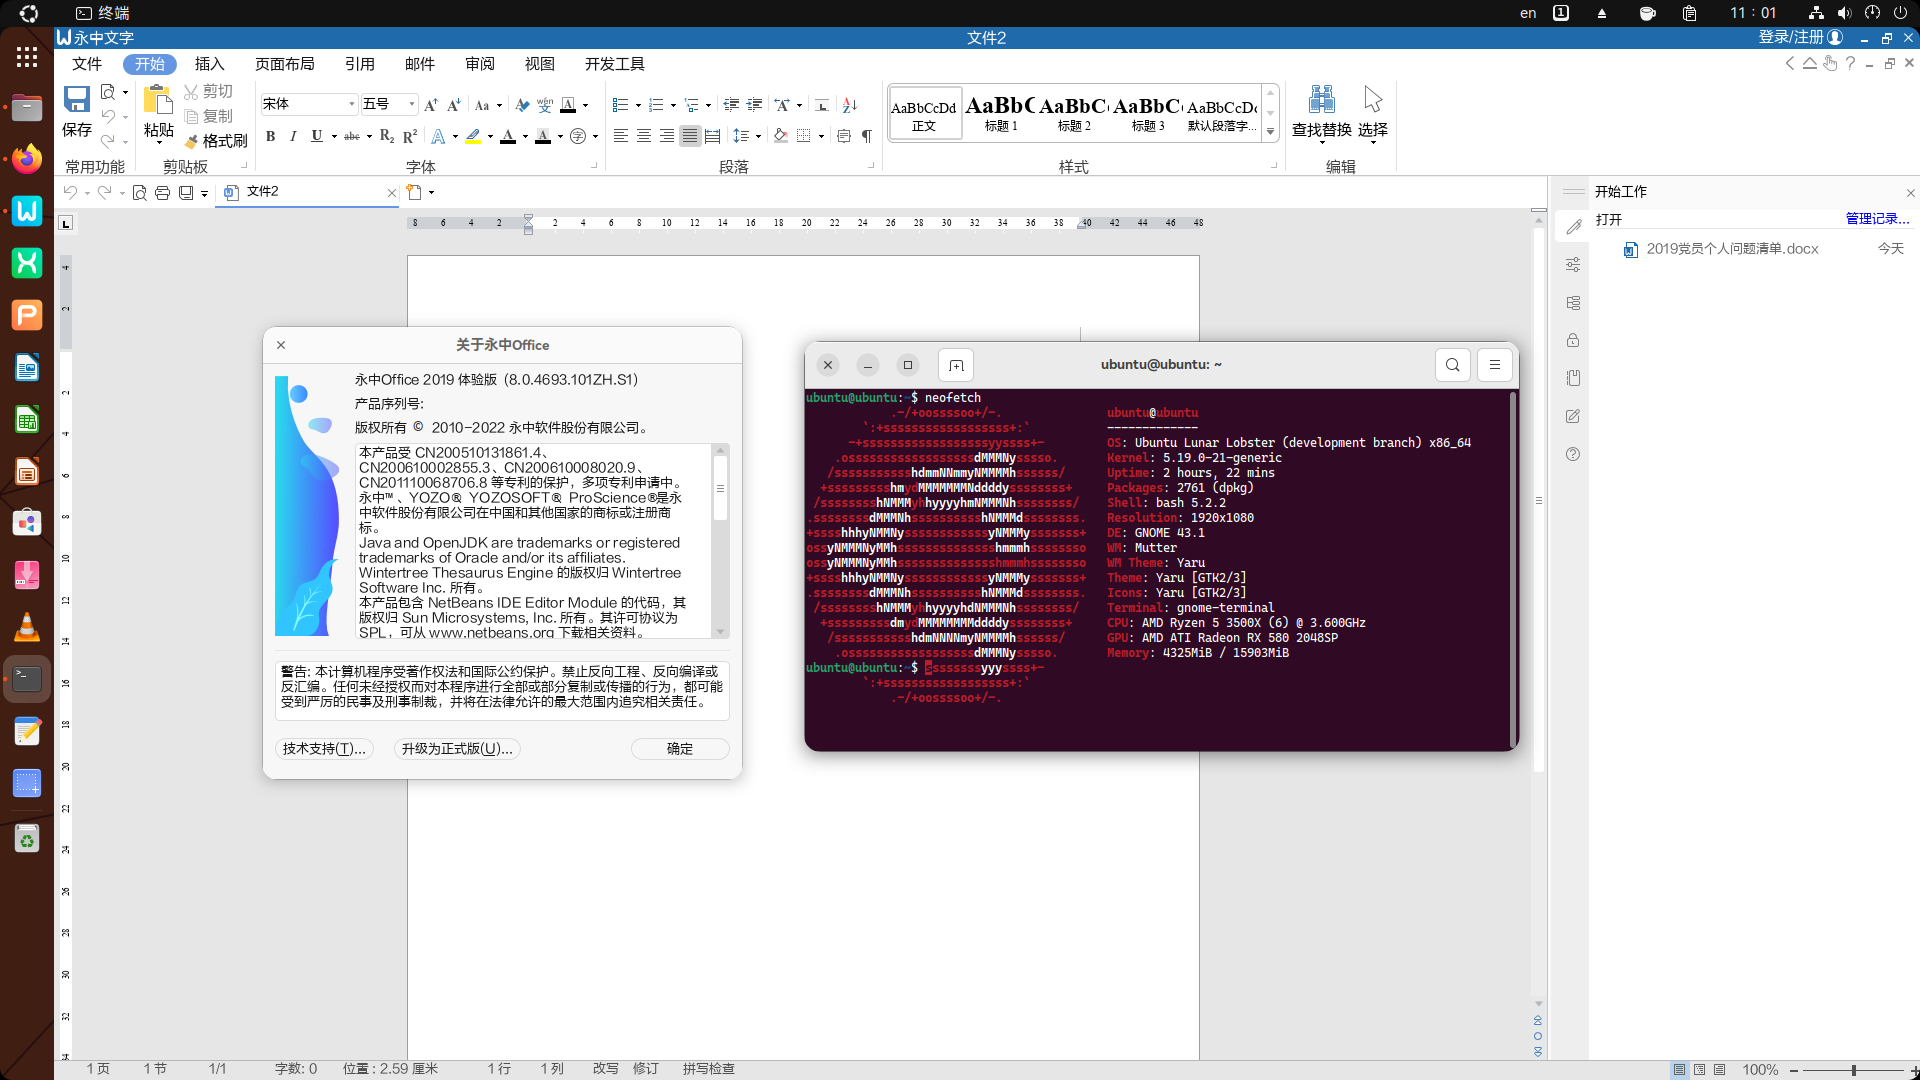Click the Paste (粘贴) clipboard icon
Screen dimensions: 1920x1080
click(158, 100)
